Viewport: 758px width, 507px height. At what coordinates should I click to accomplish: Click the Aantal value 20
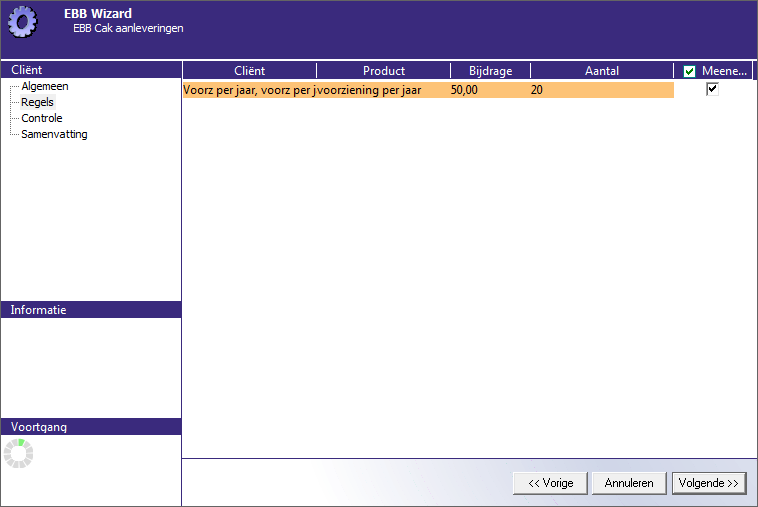pos(537,90)
